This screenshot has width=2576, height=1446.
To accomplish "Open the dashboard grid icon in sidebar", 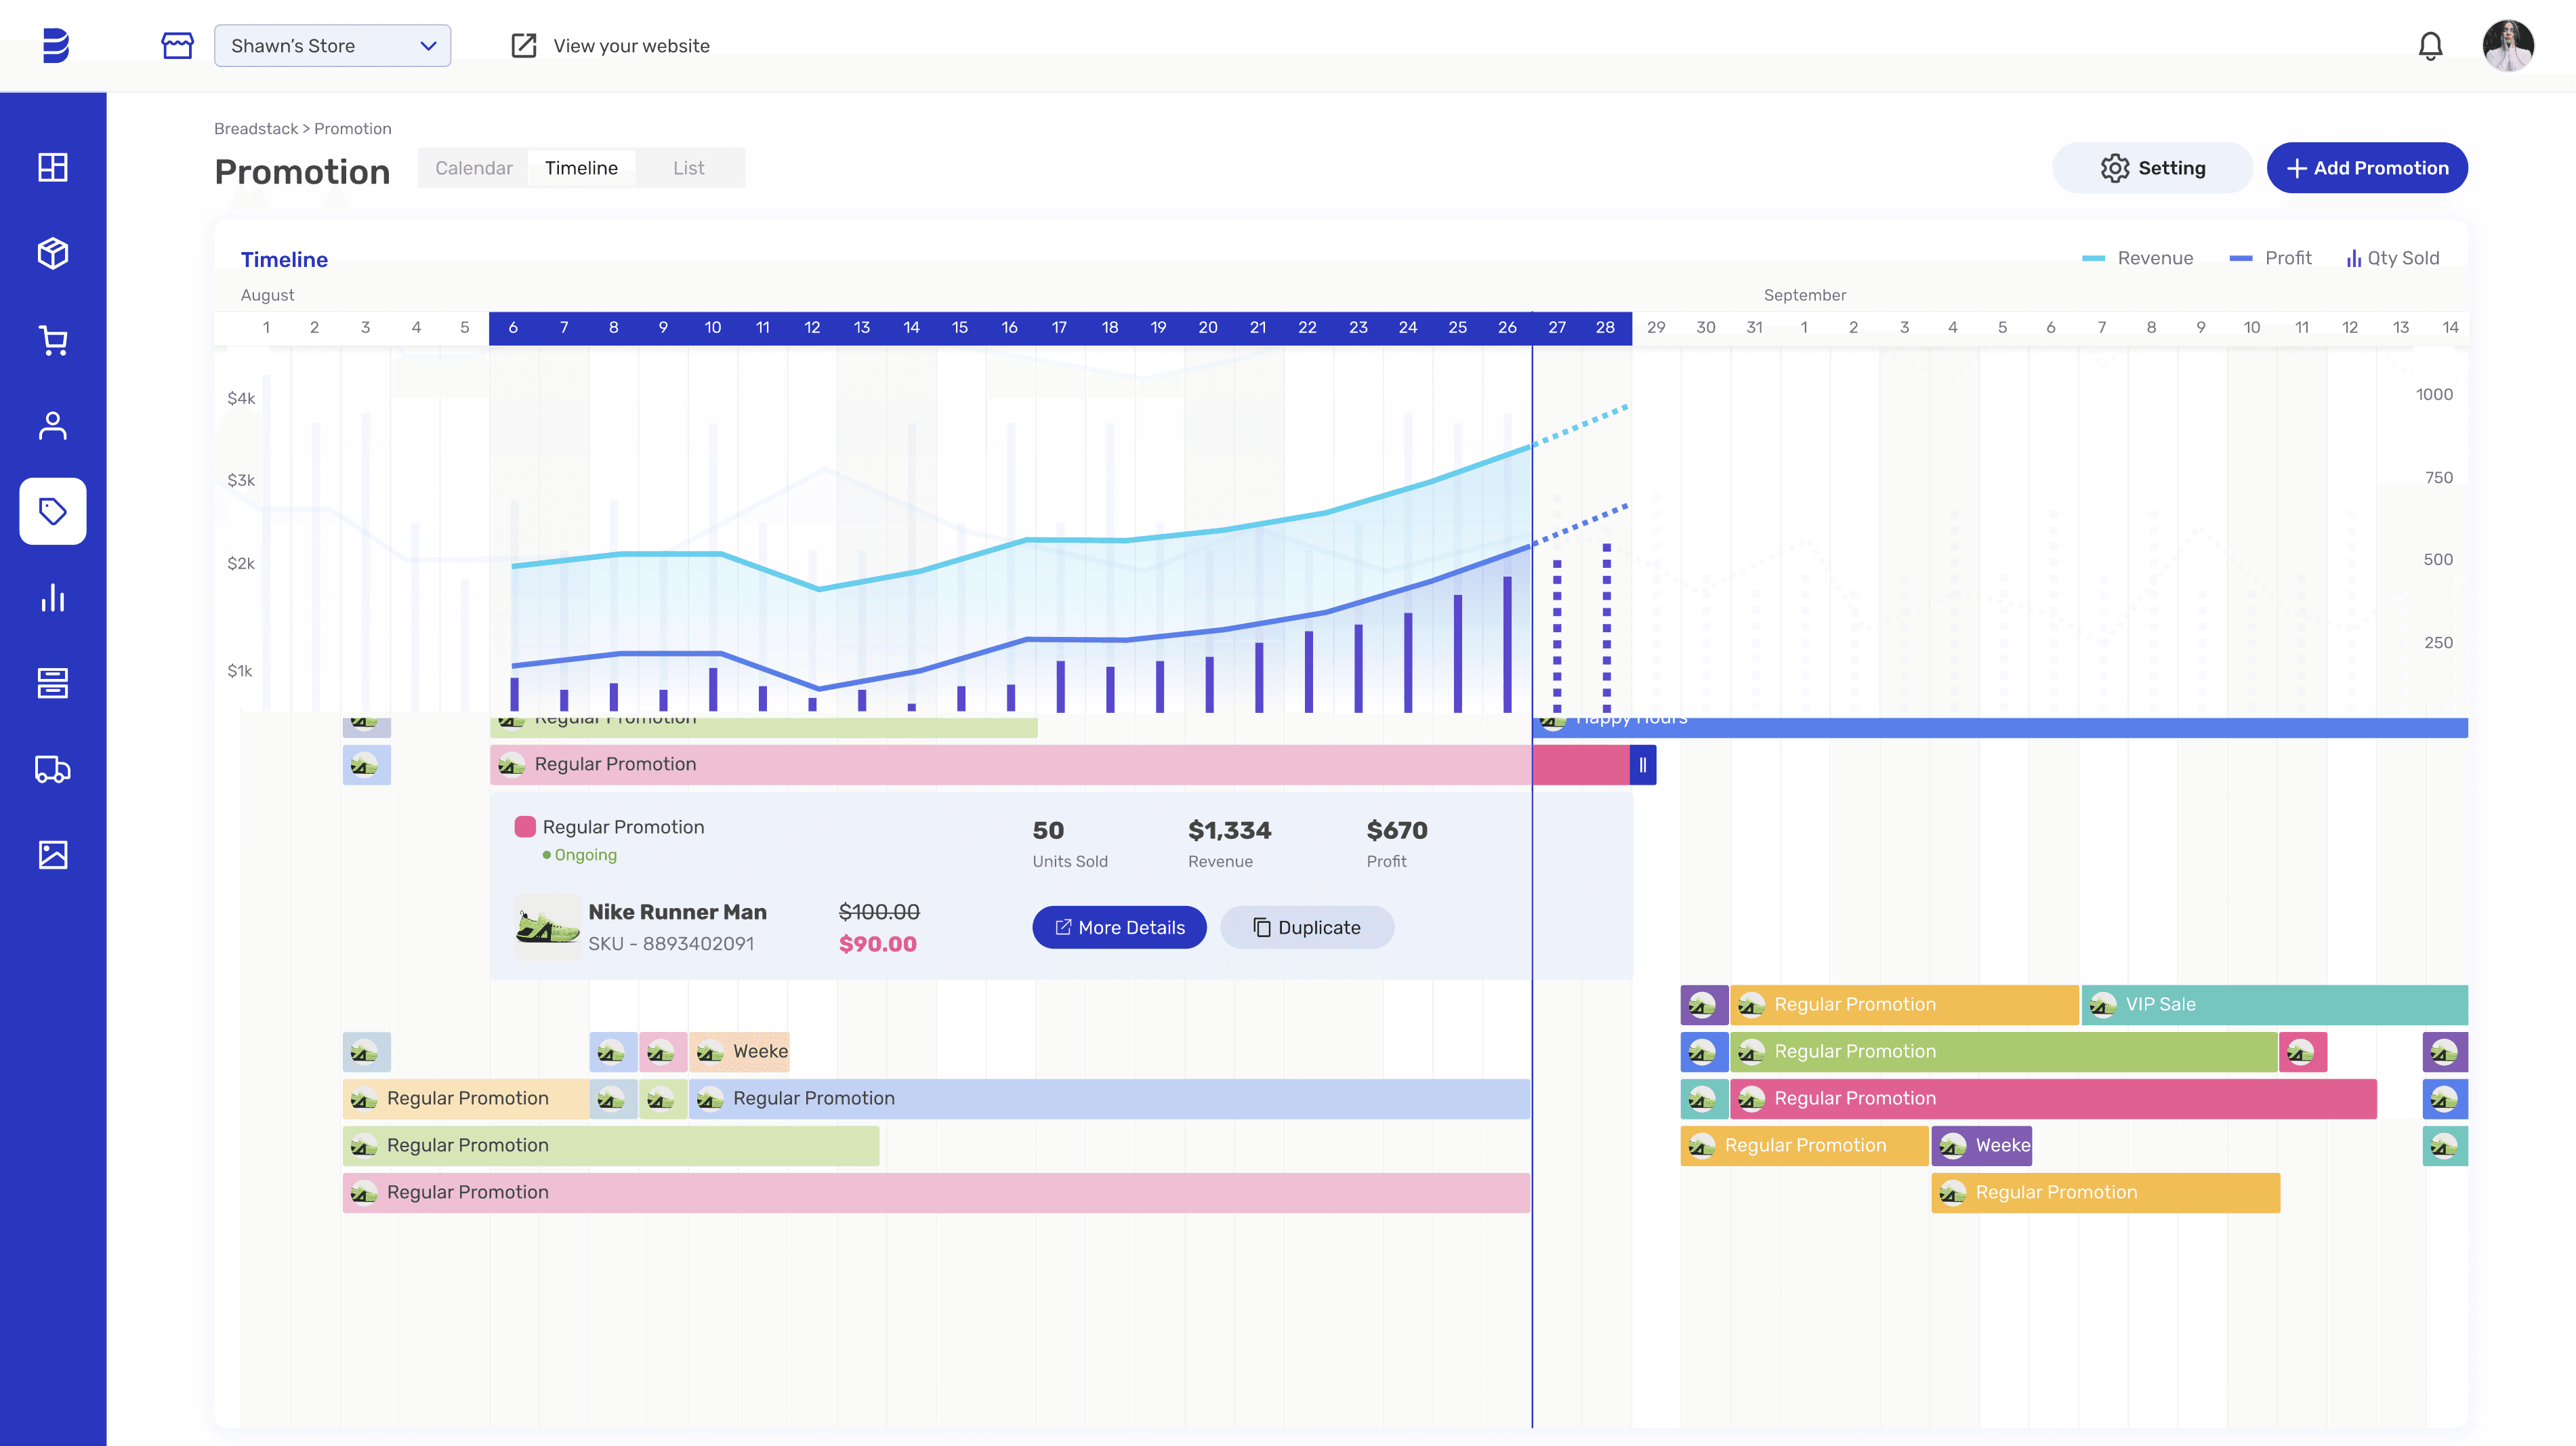I will coord(53,167).
